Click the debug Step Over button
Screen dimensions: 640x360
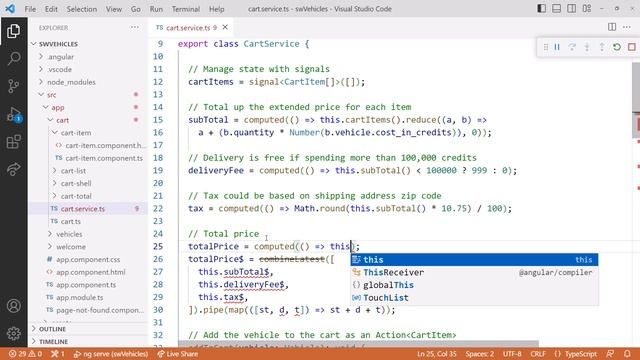click(x=572, y=47)
